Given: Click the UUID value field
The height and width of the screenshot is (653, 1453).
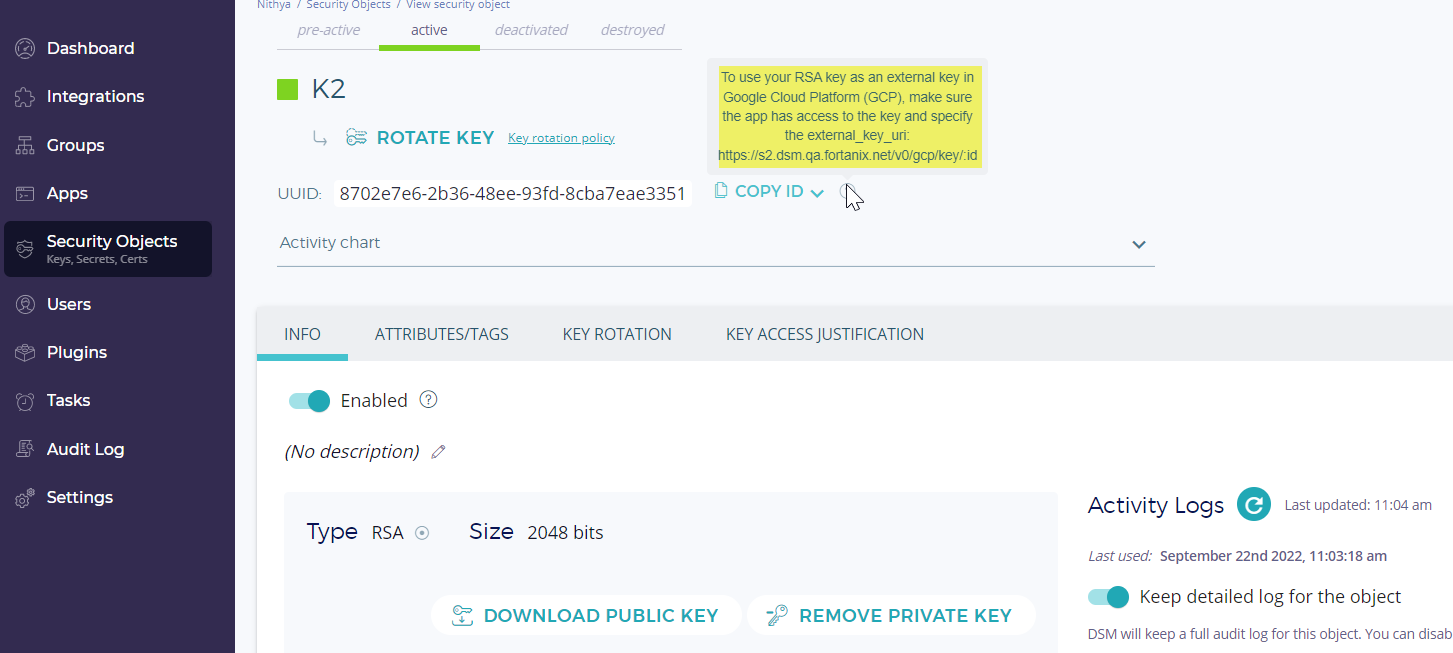Looking at the screenshot, I should click(x=512, y=194).
